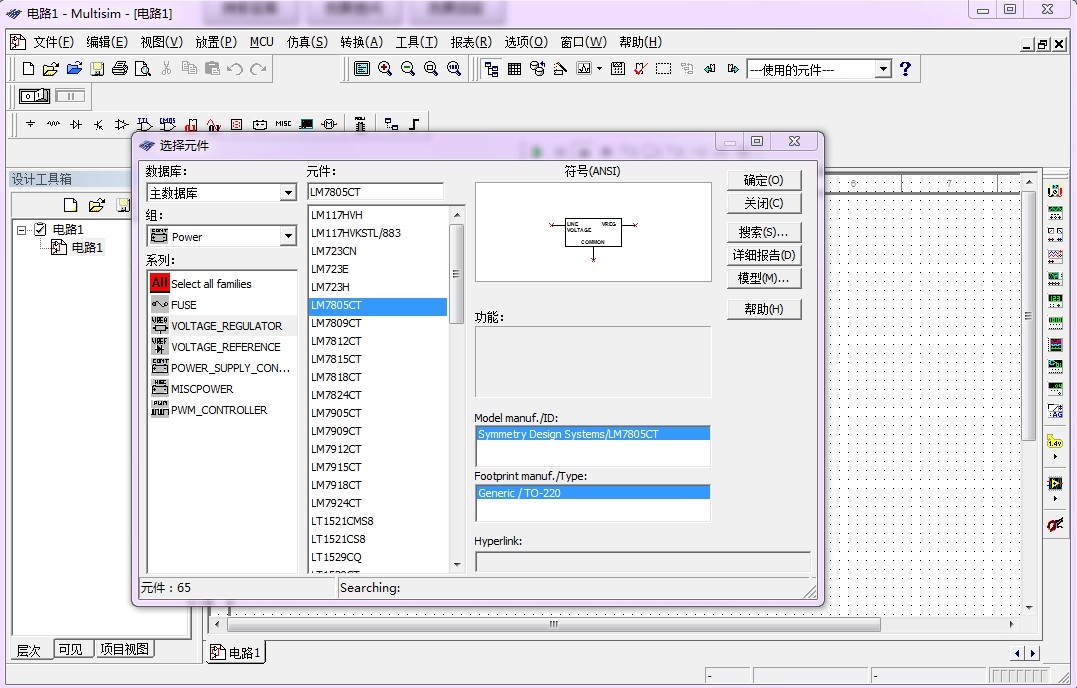Open the 数据库 主数据库 dropdown
The image size is (1077, 688).
point(288,193)
